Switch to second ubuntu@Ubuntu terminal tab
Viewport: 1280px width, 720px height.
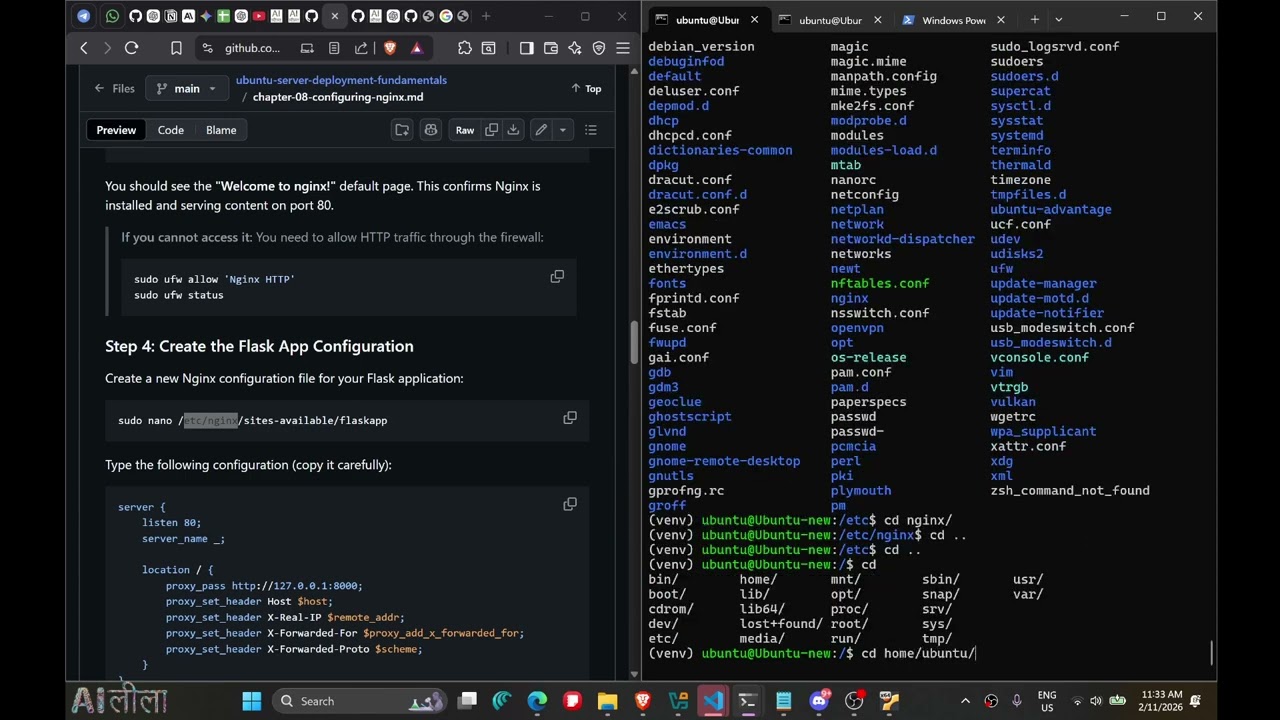click(830, 20)
